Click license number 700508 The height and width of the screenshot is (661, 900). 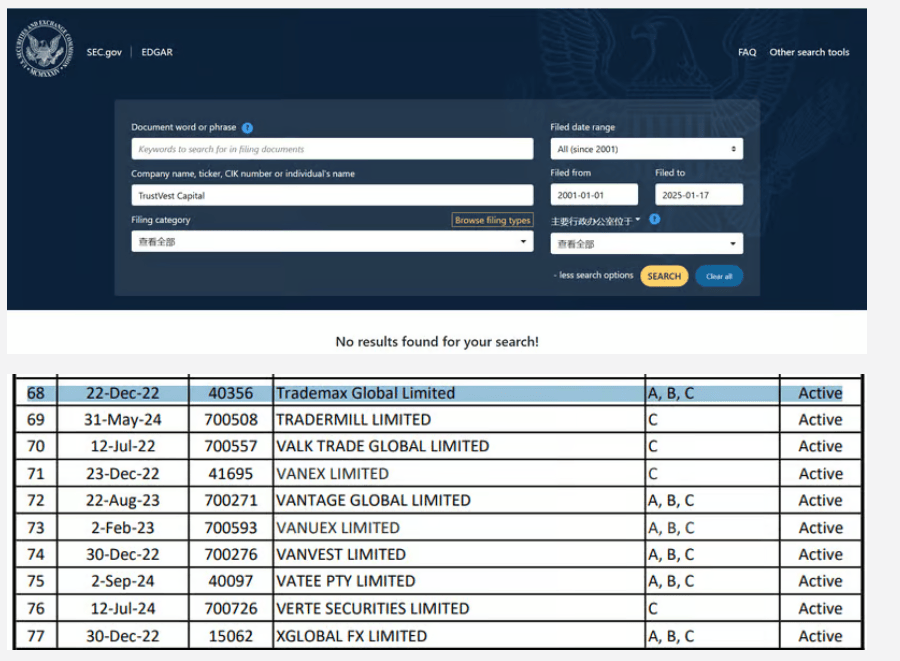point(231,419)
